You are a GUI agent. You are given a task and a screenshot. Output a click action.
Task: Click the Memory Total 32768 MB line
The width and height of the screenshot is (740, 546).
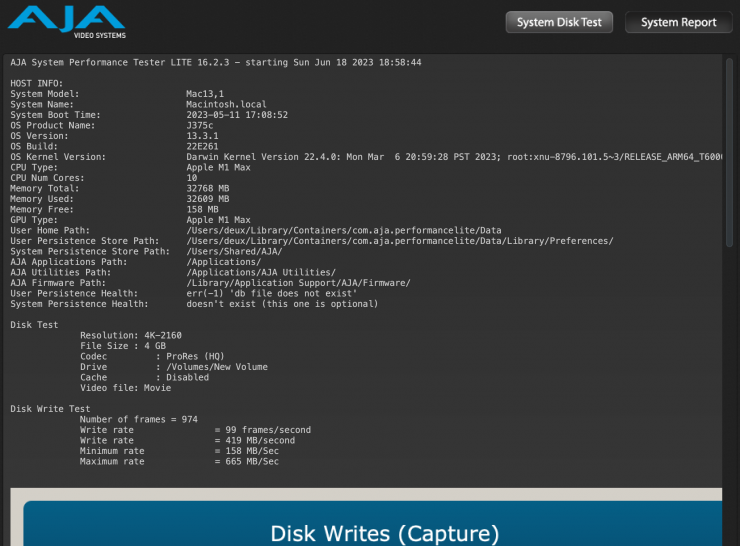[119, 188]
